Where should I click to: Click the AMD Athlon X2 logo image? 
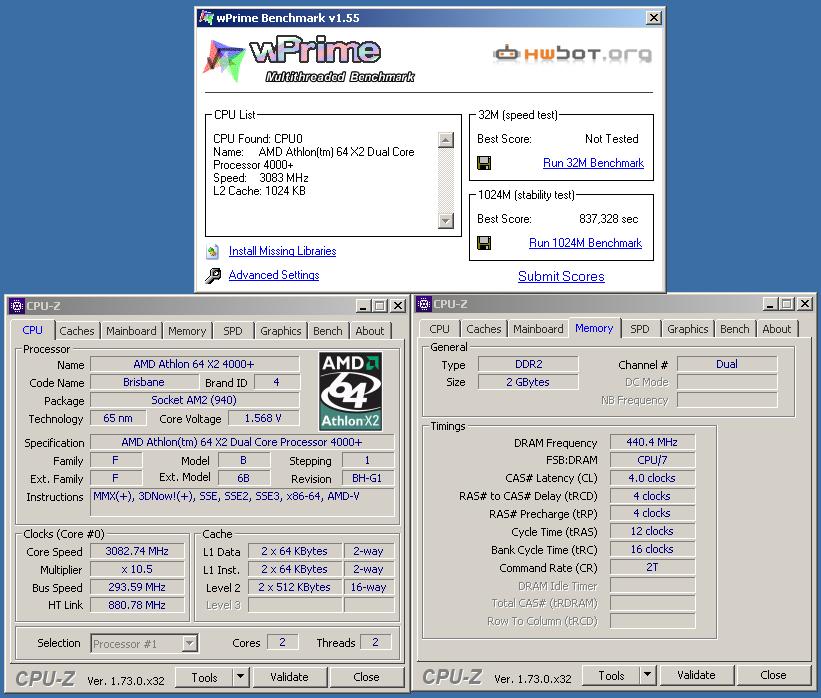point(350,391)
